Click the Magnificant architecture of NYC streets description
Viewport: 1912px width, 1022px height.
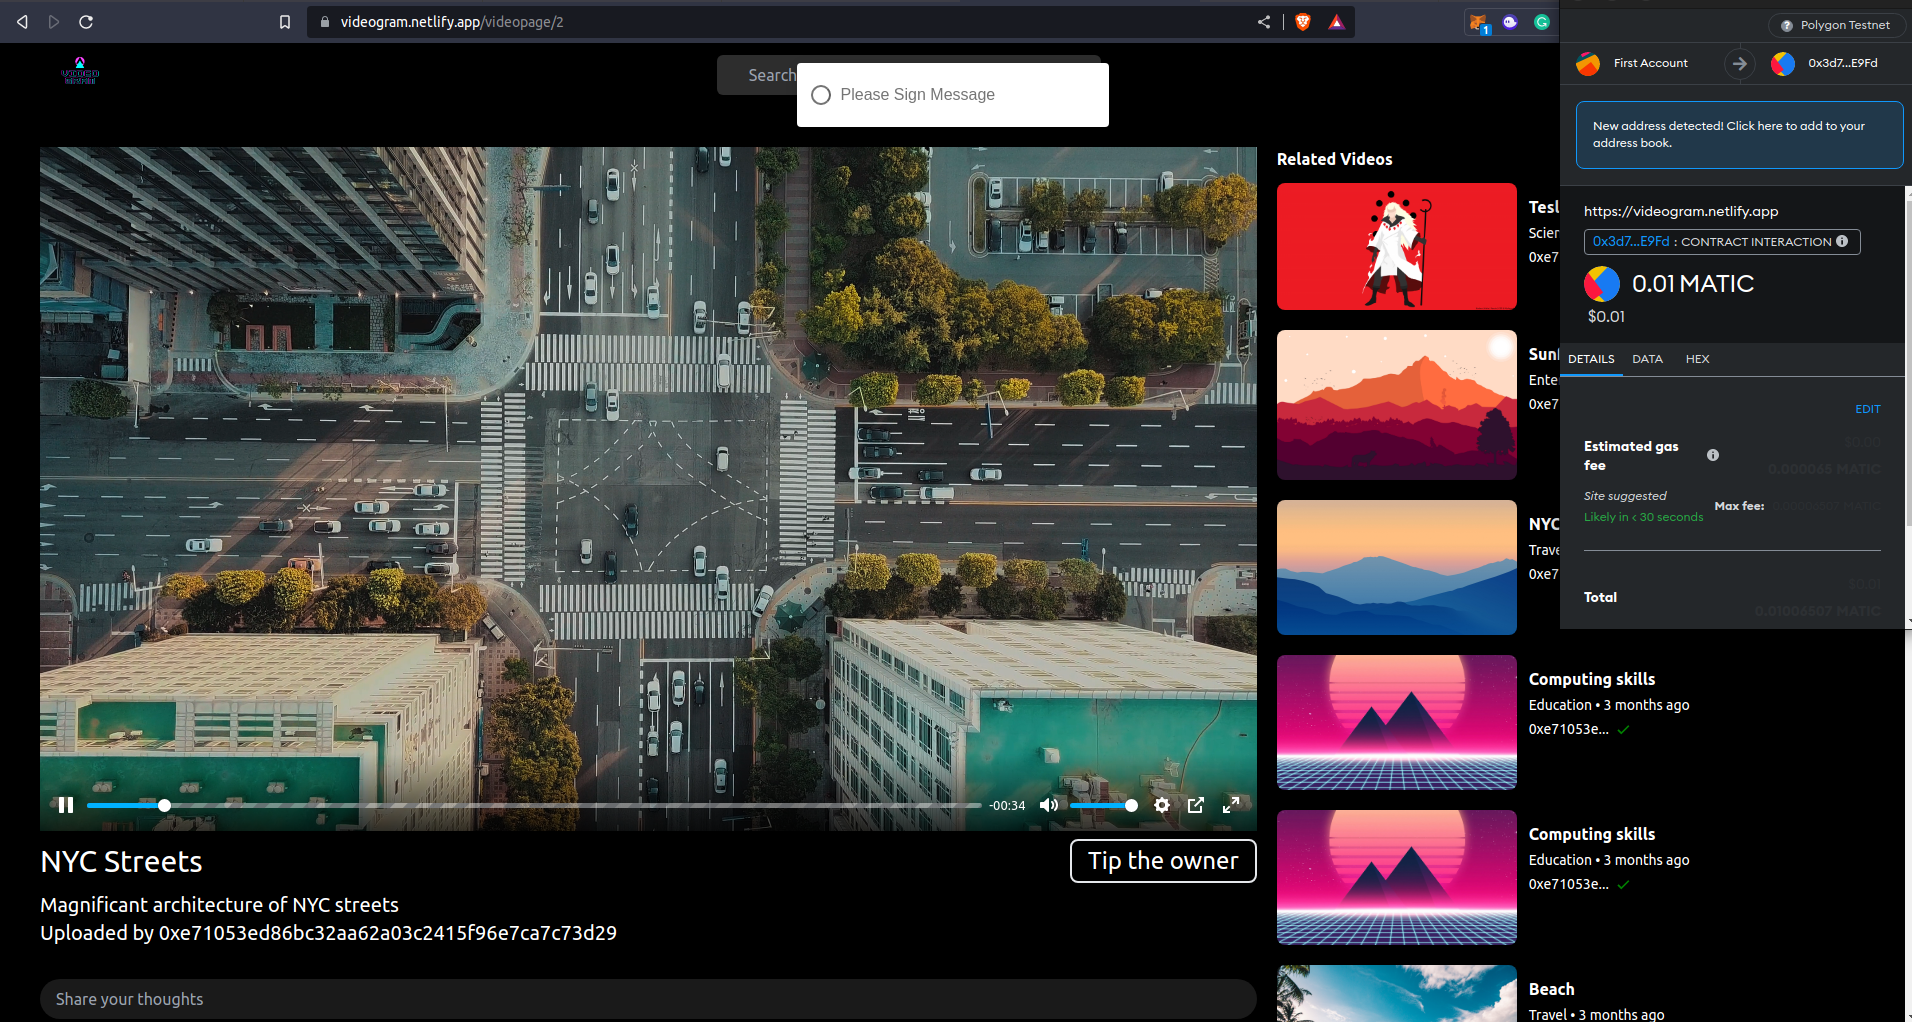(219, 905)
